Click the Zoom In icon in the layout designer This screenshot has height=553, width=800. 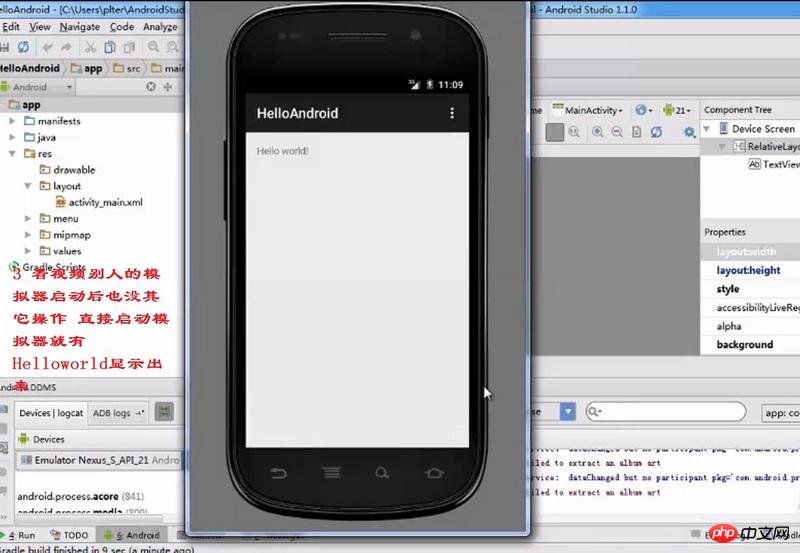597,132
